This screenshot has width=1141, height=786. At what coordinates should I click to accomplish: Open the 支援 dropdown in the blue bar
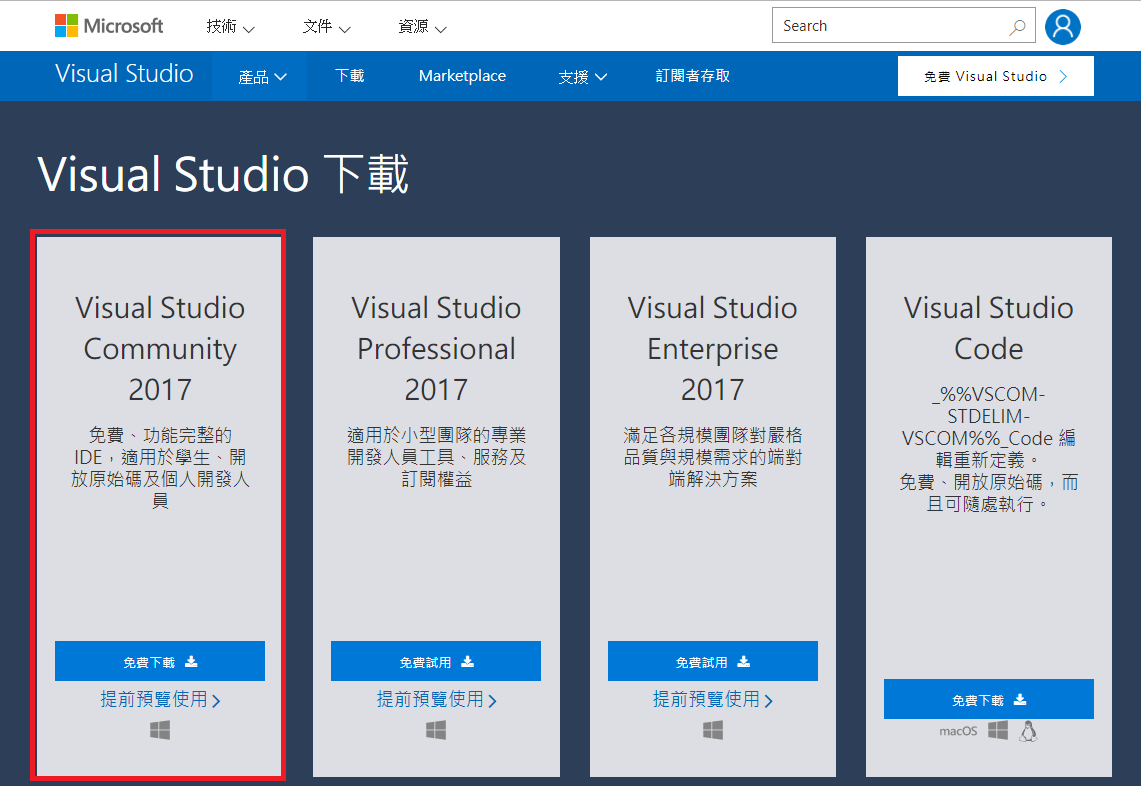[x=582, y=76]
